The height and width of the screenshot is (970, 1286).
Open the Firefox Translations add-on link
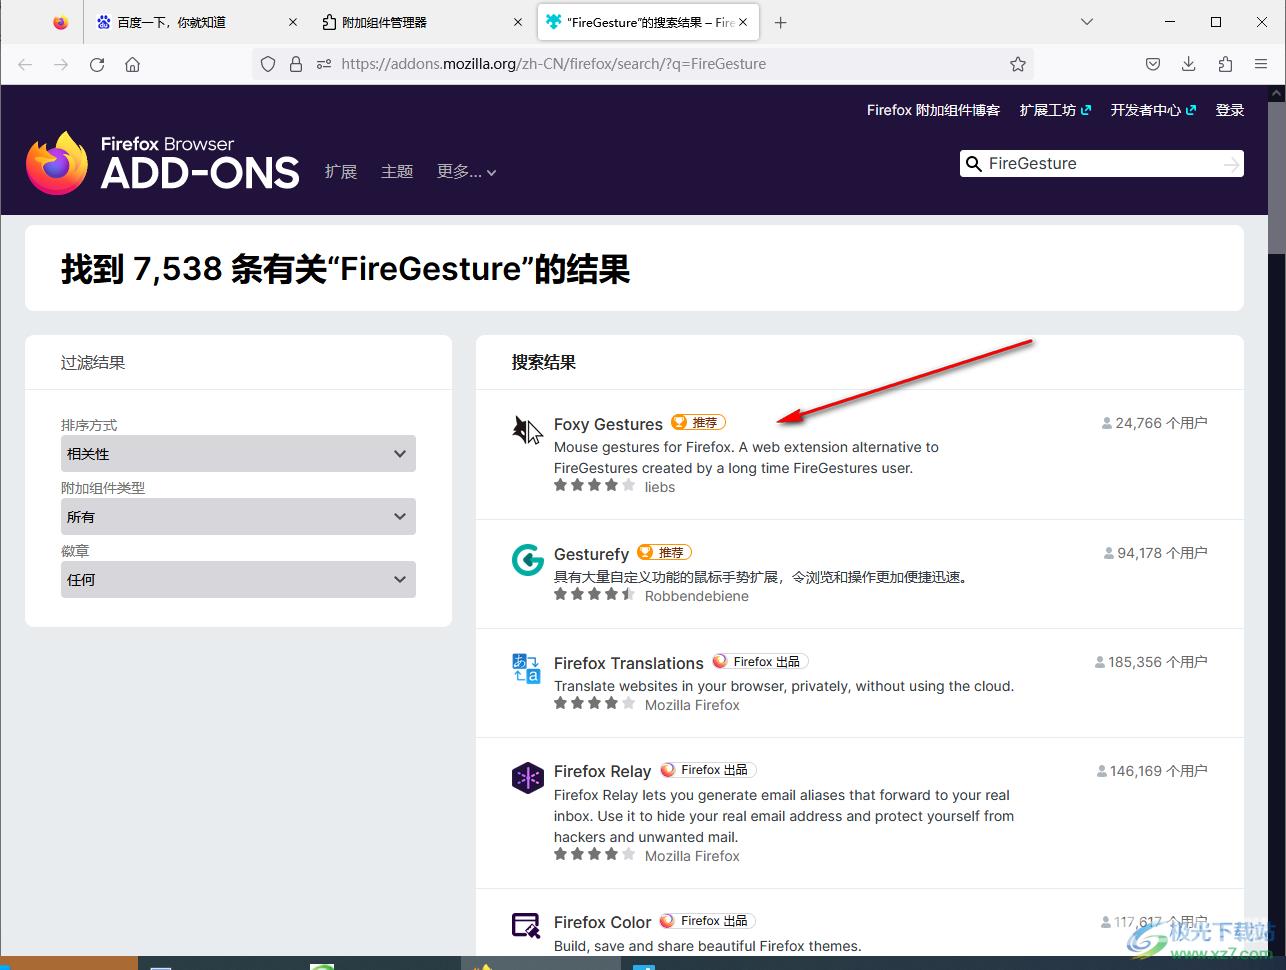[x=629, y=663]
